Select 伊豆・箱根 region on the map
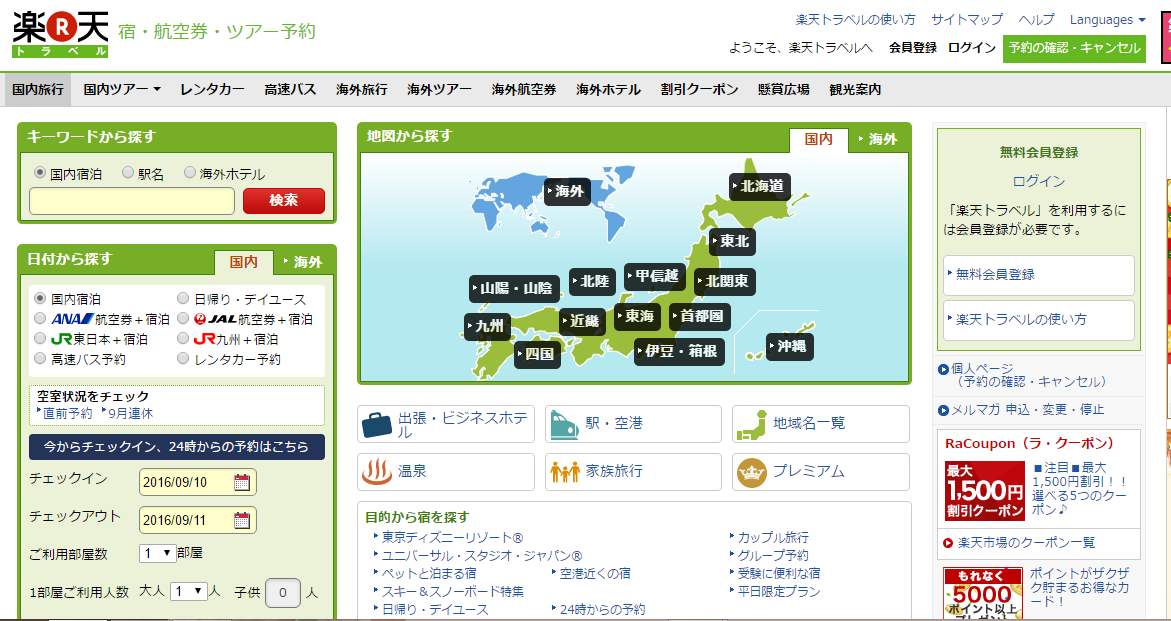The image size is (1171, 621). point(679,351)
